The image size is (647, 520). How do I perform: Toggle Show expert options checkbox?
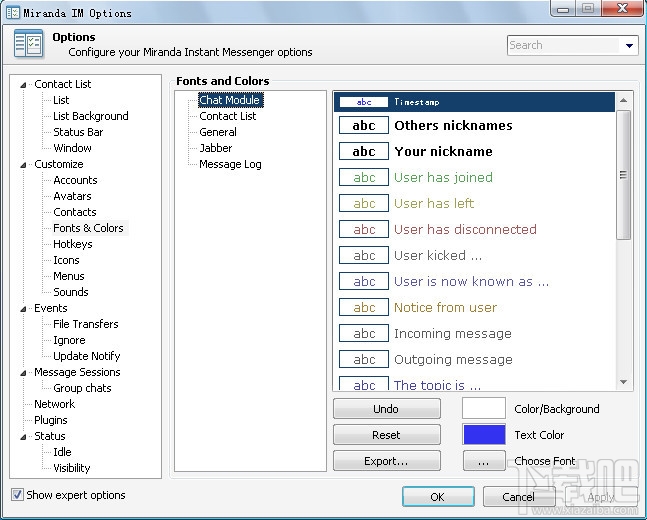click(17, 494)
